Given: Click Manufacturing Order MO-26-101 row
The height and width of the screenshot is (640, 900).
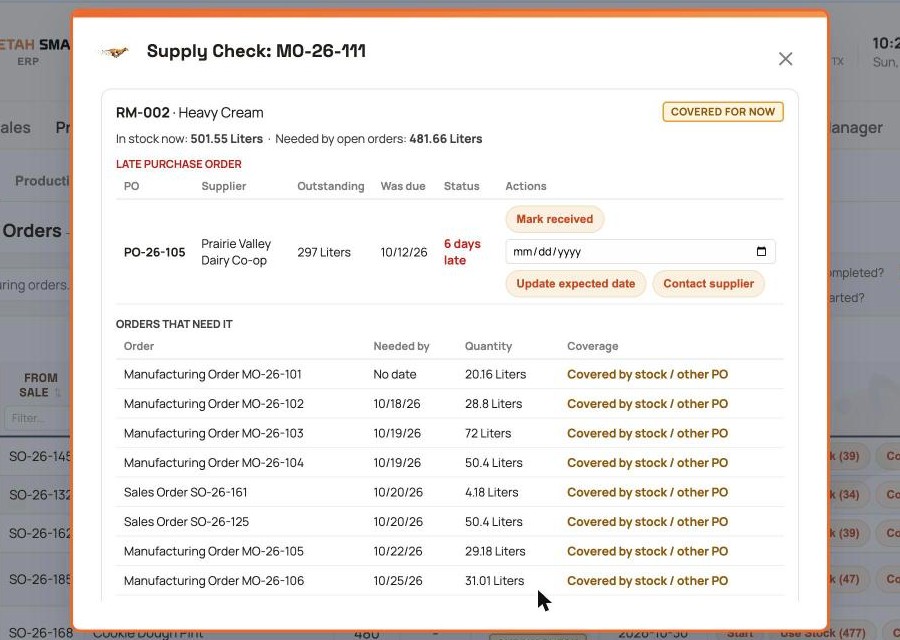Looking at the screenshot, I should click(x=449, y=374).
